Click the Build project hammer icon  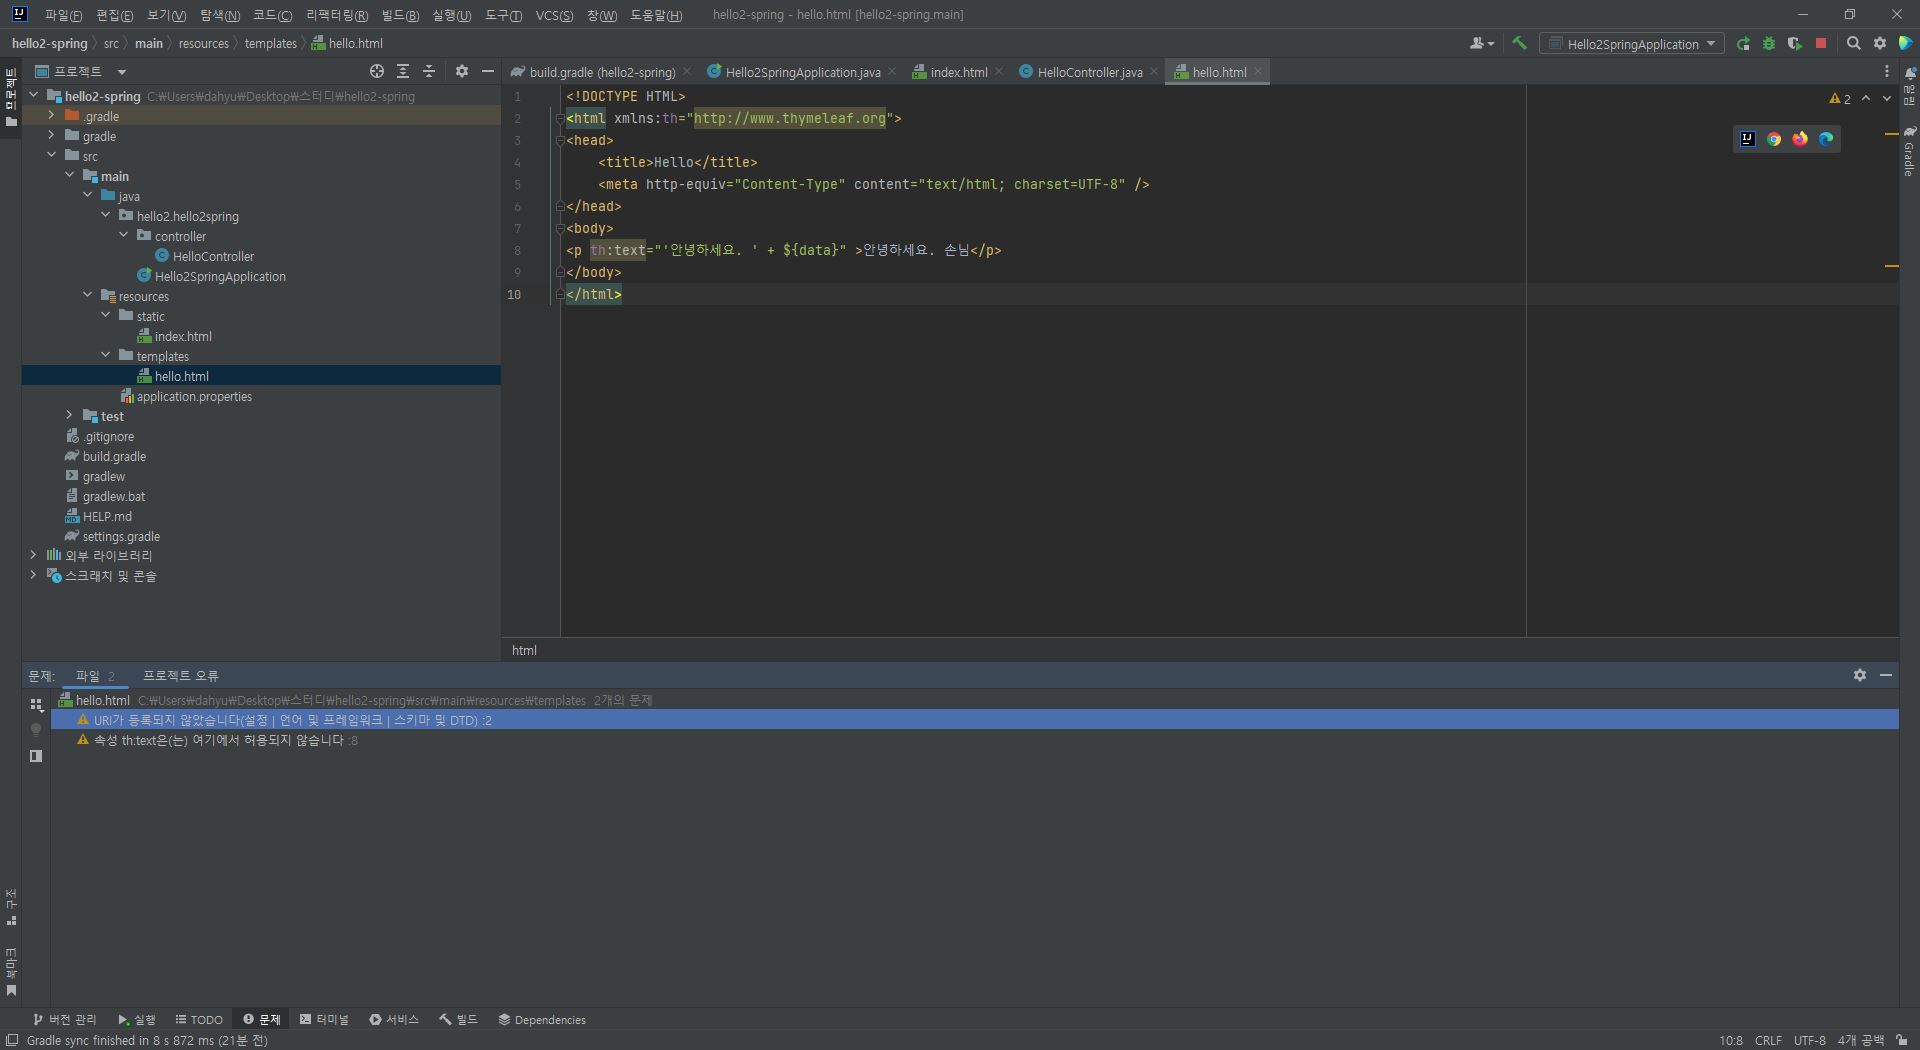tap(1519, 43)
